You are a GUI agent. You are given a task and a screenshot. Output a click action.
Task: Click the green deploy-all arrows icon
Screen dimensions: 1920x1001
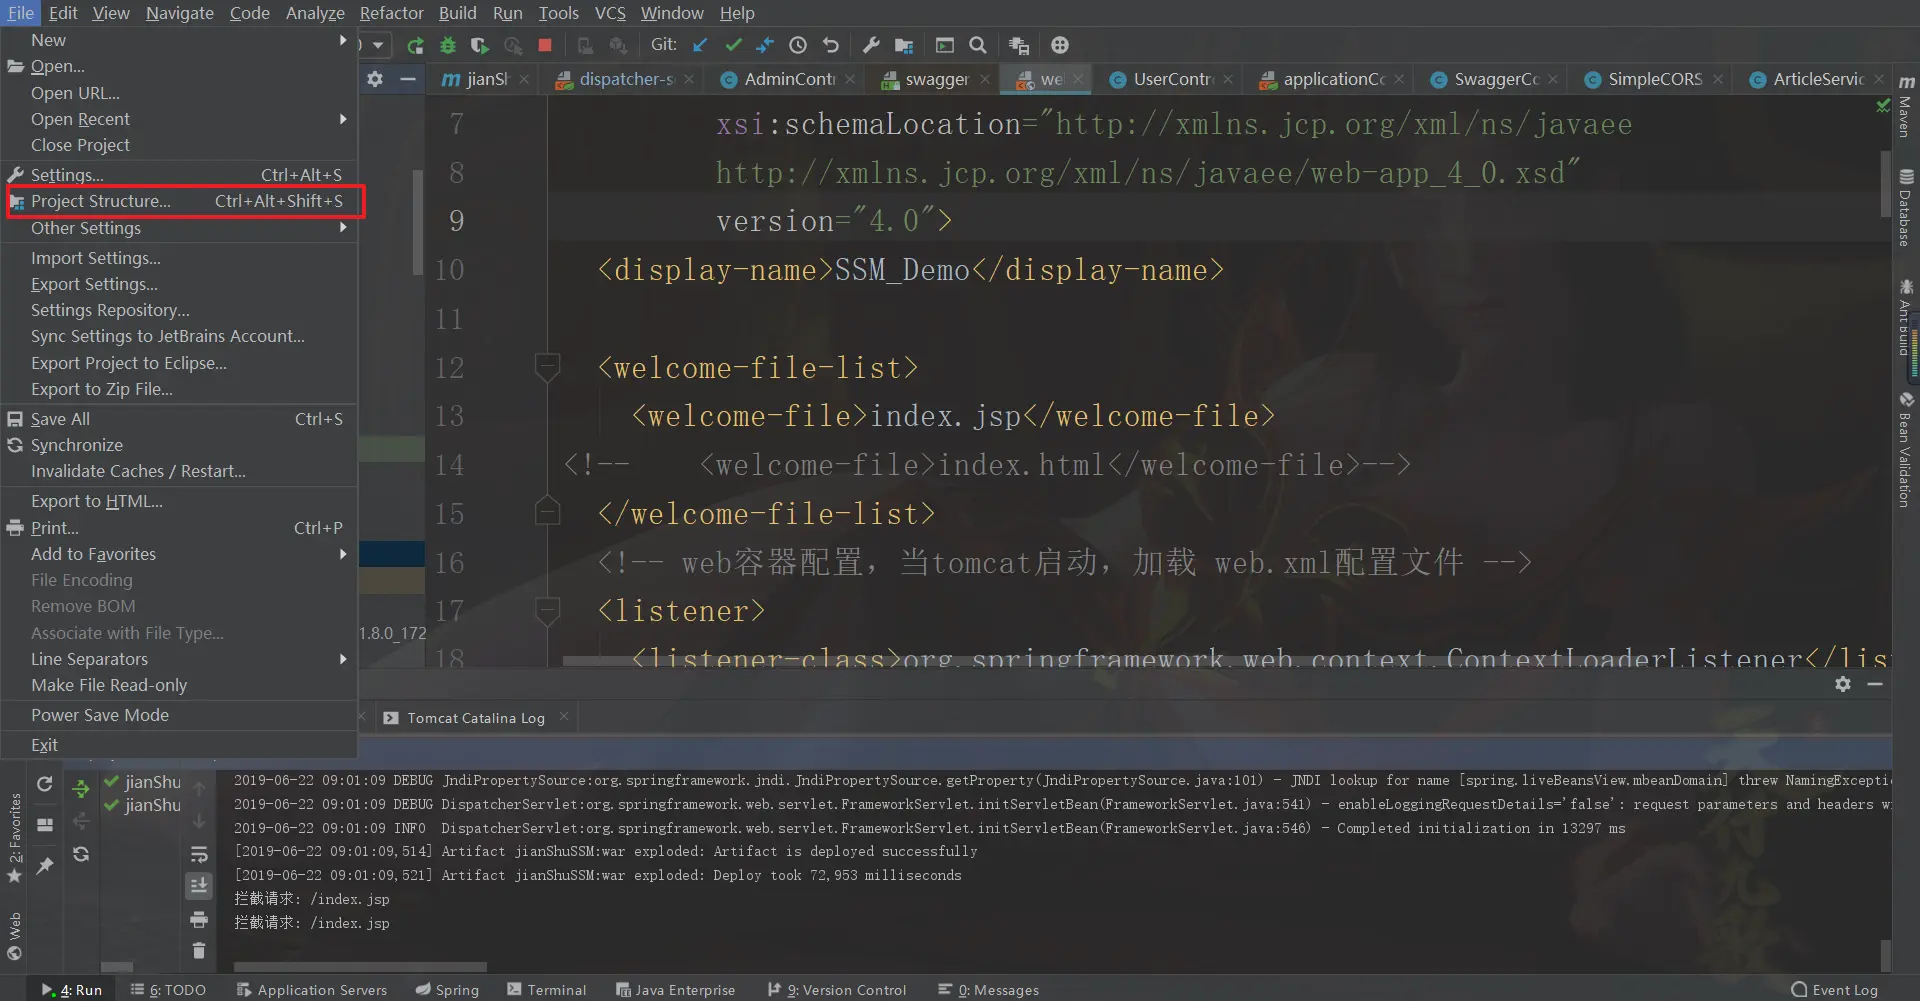[x=81, y=789]
